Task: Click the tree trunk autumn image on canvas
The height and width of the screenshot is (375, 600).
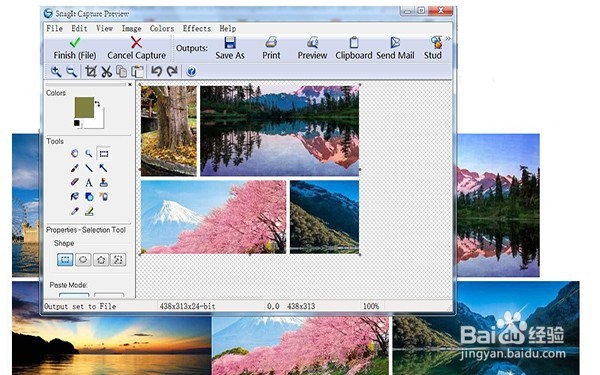Action: [169, 130]
